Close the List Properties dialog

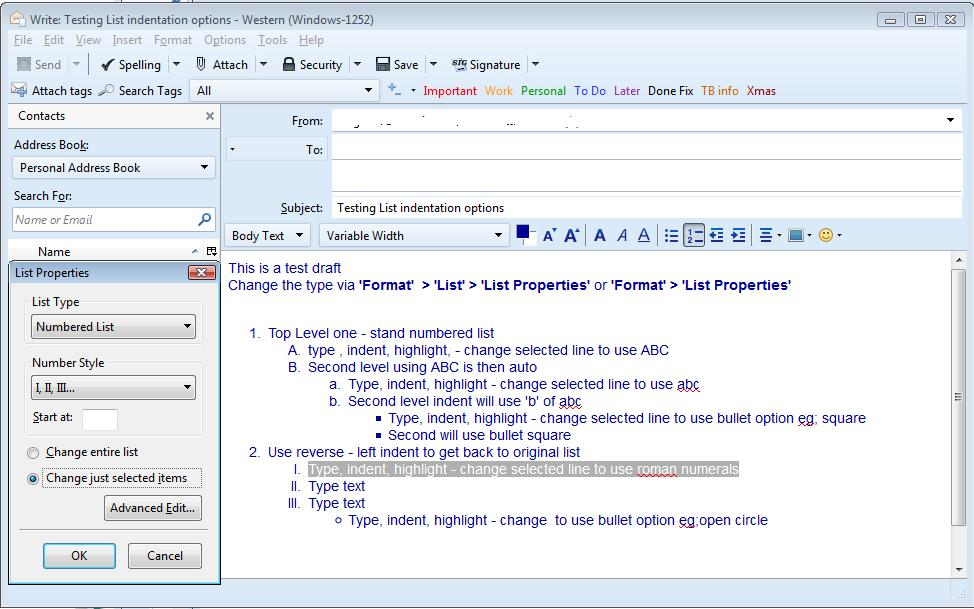click(201, 272)
